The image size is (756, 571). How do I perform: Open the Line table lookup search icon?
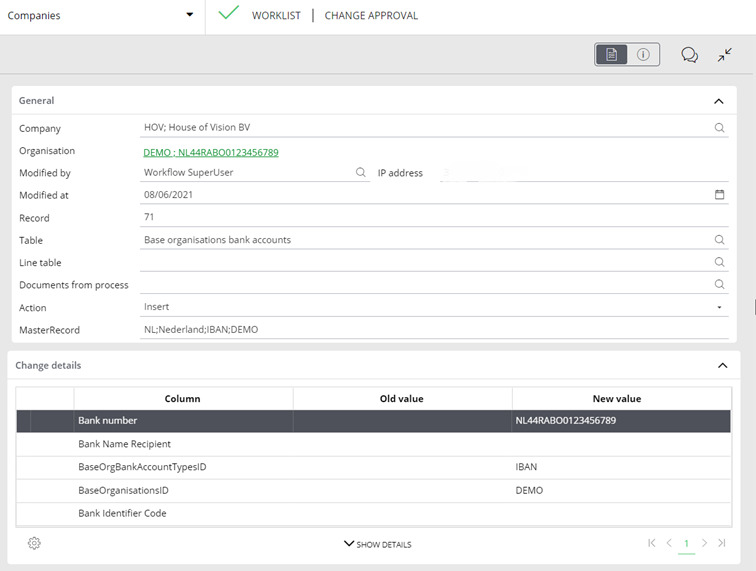pyautogui.click(x=719, y=262)
